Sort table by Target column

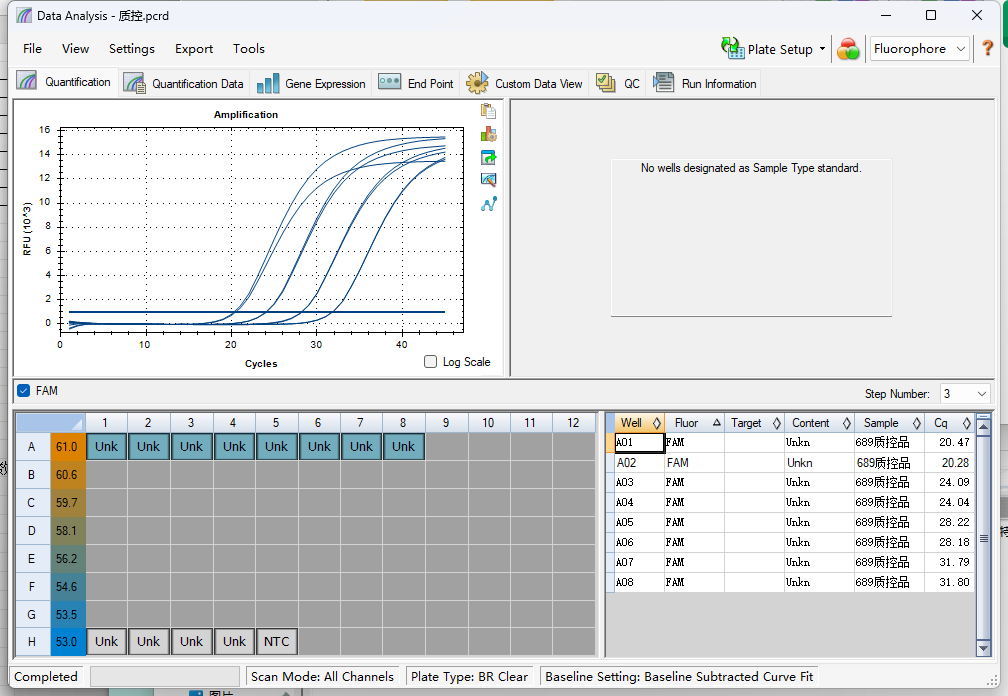coord(754,423)
